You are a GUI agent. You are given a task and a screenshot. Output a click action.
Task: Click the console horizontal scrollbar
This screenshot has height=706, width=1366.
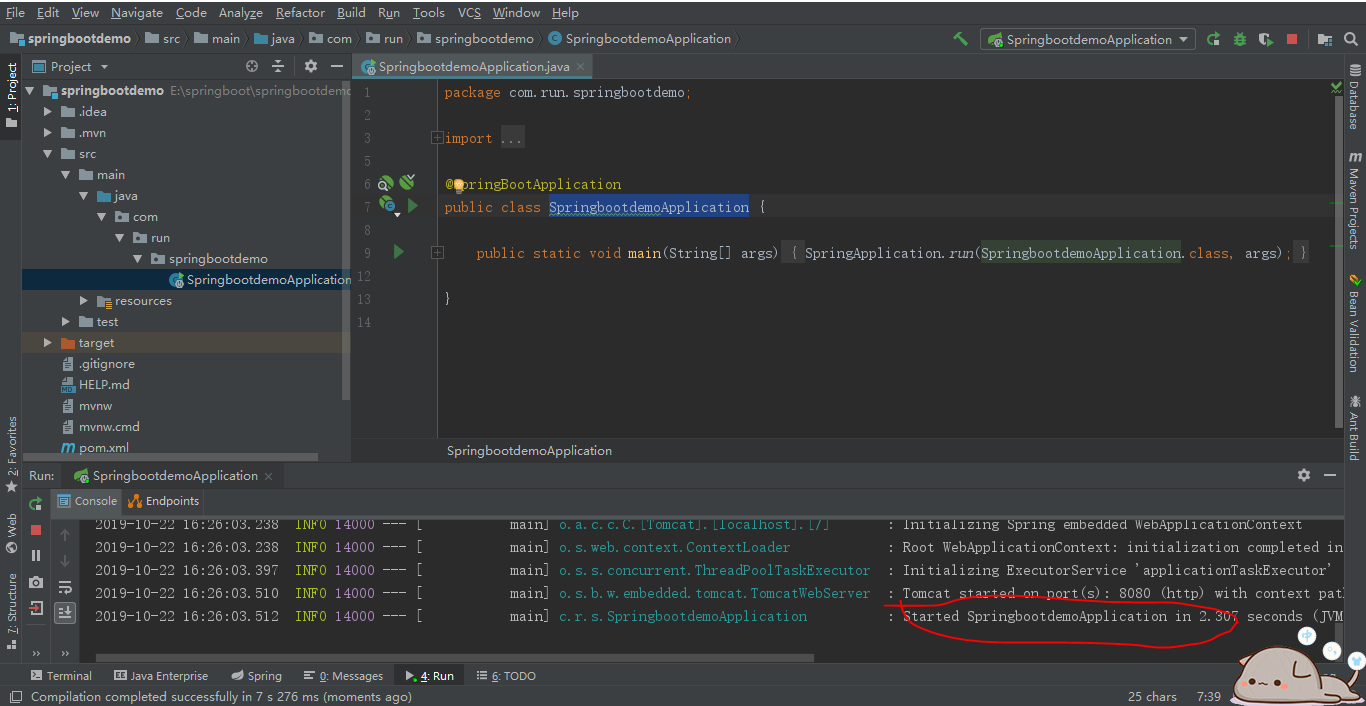[455, 658]
